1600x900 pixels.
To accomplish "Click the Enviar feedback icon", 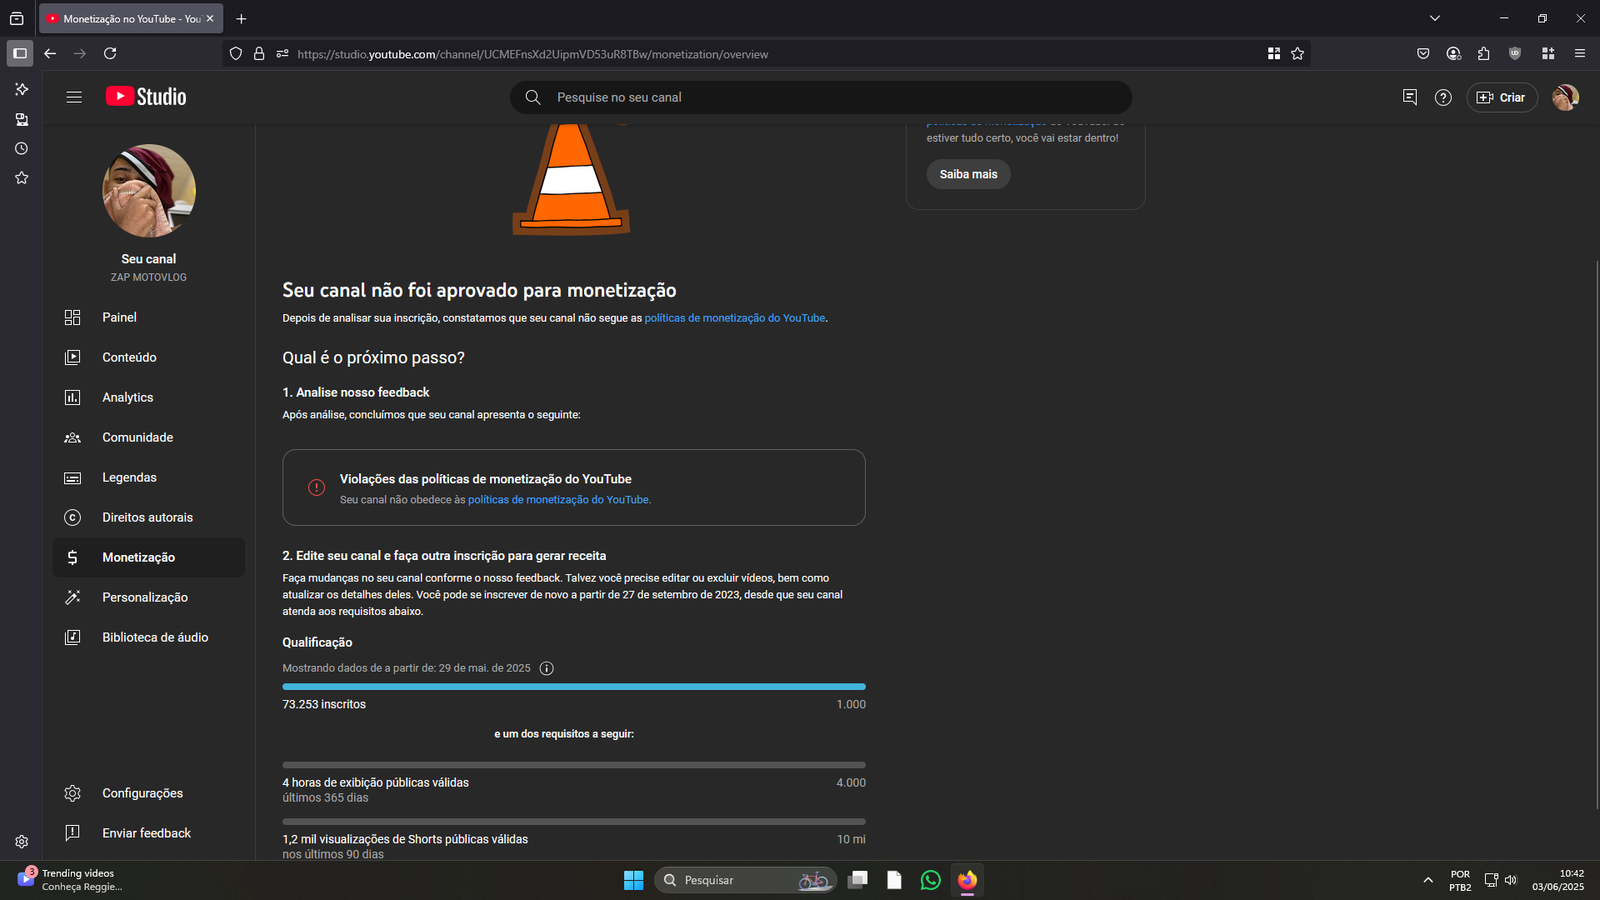I will click(x=73, y=833).
